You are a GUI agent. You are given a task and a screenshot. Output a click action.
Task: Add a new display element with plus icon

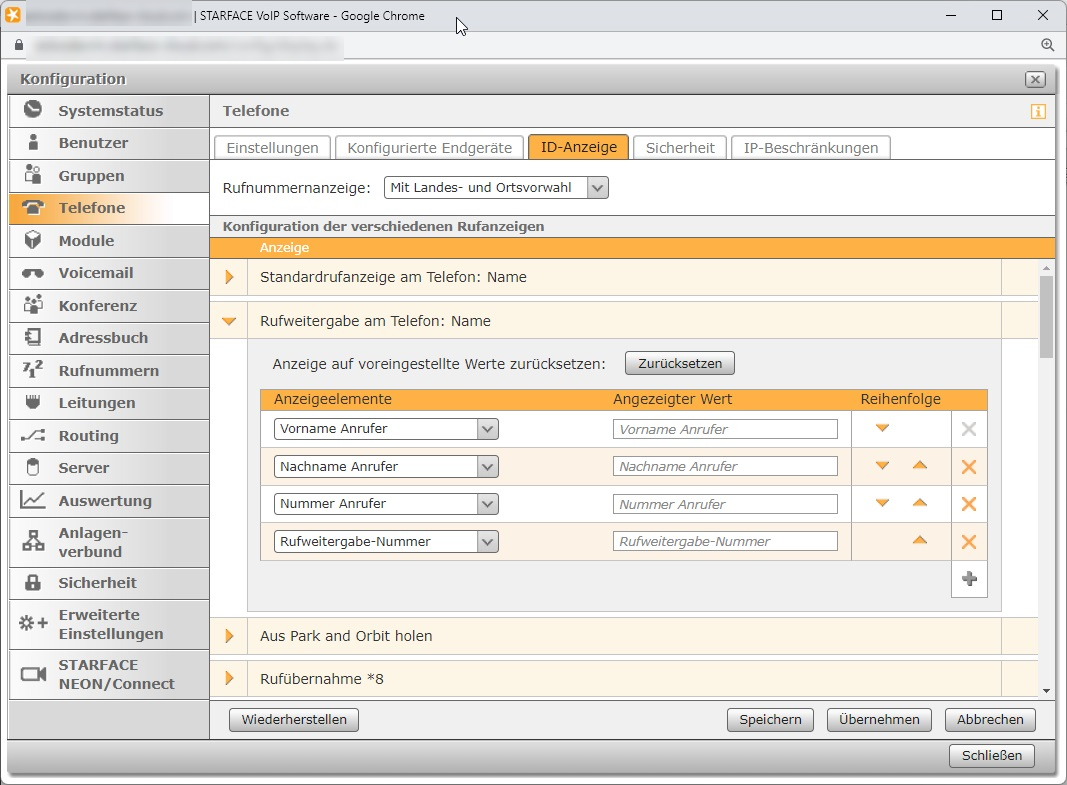[968, 579]
